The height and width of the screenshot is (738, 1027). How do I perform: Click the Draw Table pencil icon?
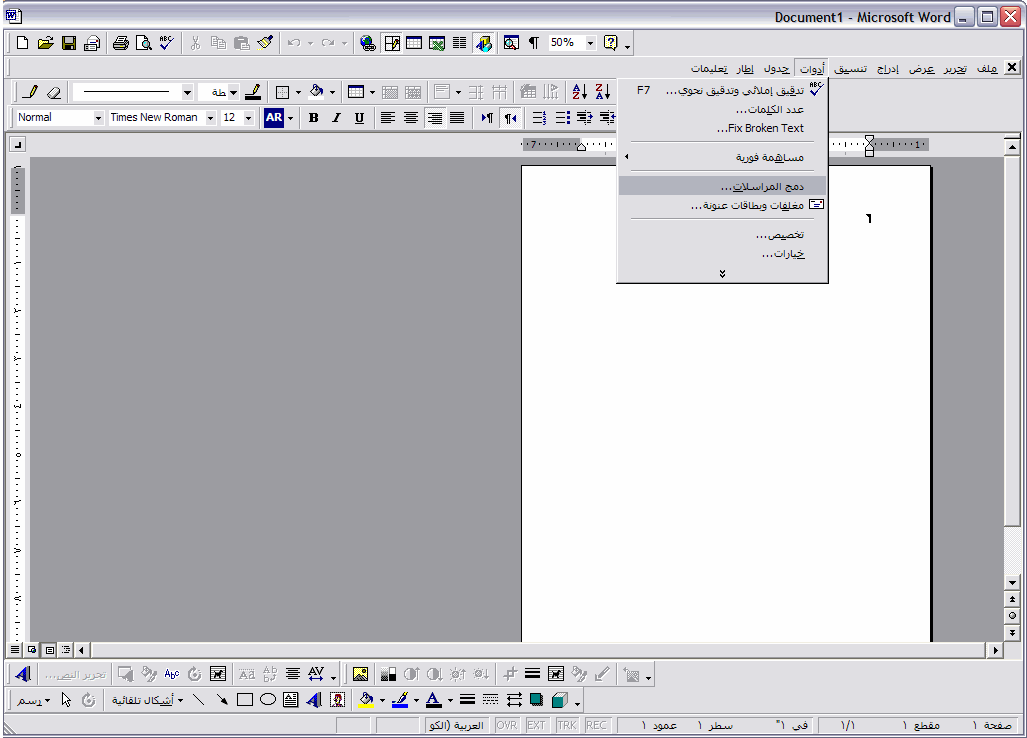(x=30, y=92)
